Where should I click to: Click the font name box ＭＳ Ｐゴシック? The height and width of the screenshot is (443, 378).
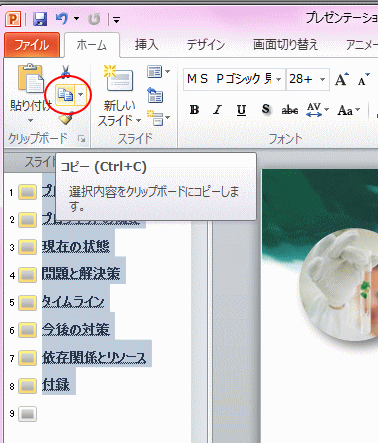[229, 79]
